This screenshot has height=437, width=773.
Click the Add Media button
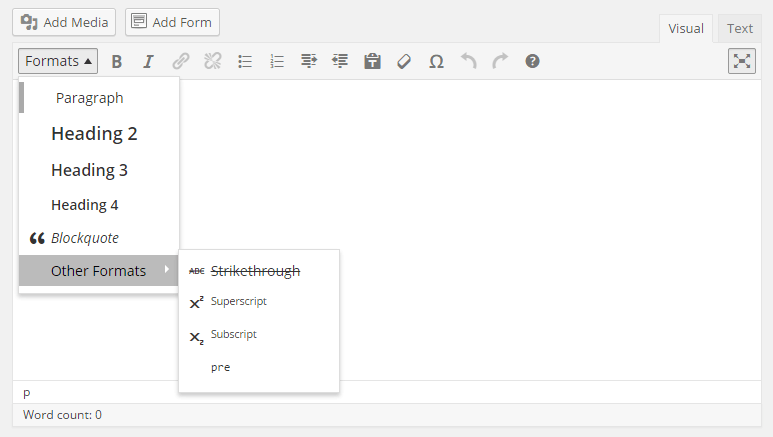click(x=64, y=22)
